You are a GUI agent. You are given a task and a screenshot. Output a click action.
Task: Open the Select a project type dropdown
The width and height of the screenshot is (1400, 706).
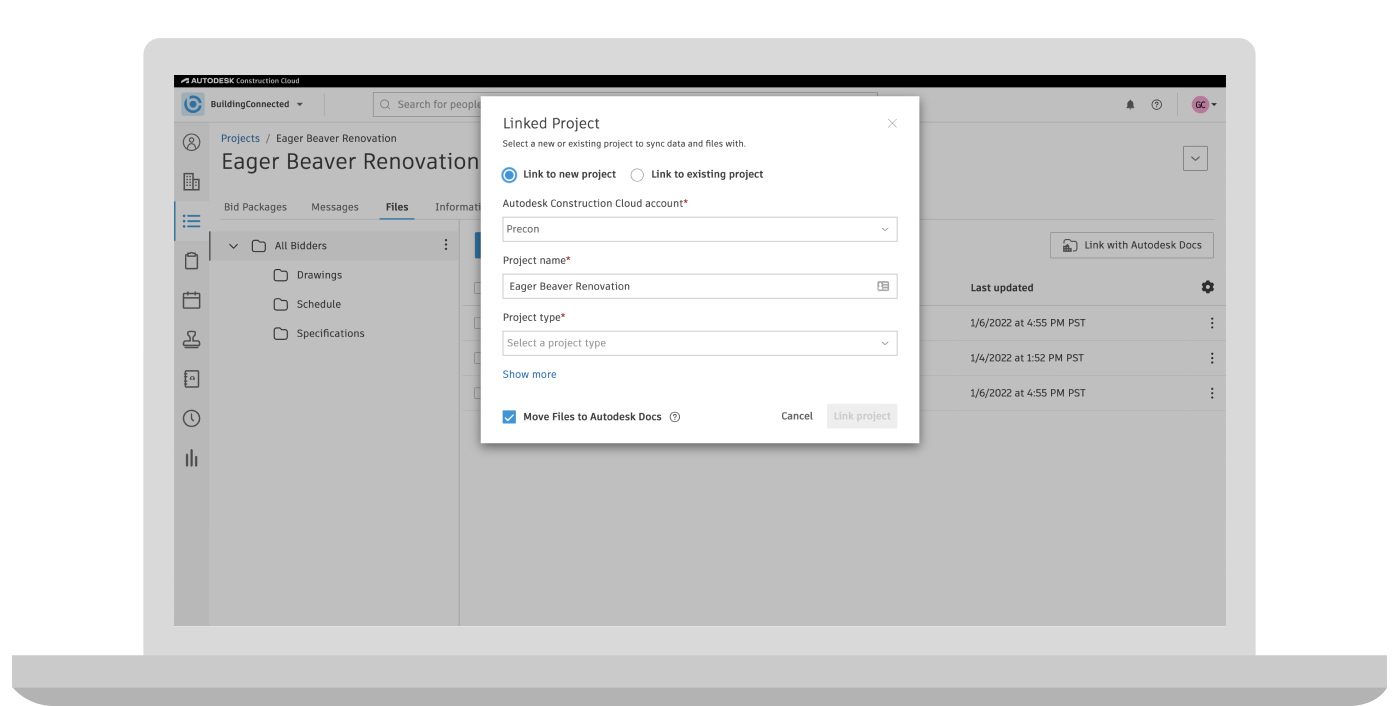[699, 343]
